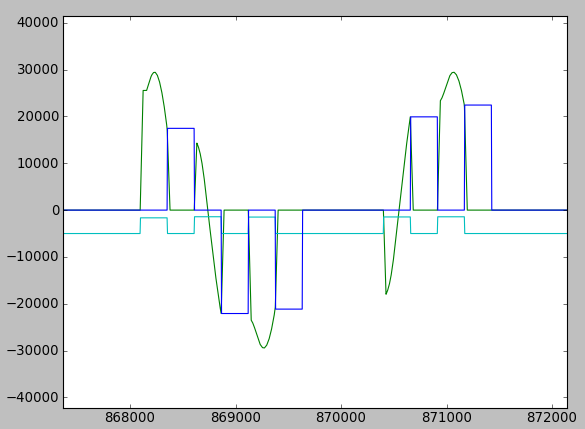Click the 872000 x-axis tick label
This screenshot has width=585, height=429.
tap(552, 417)
